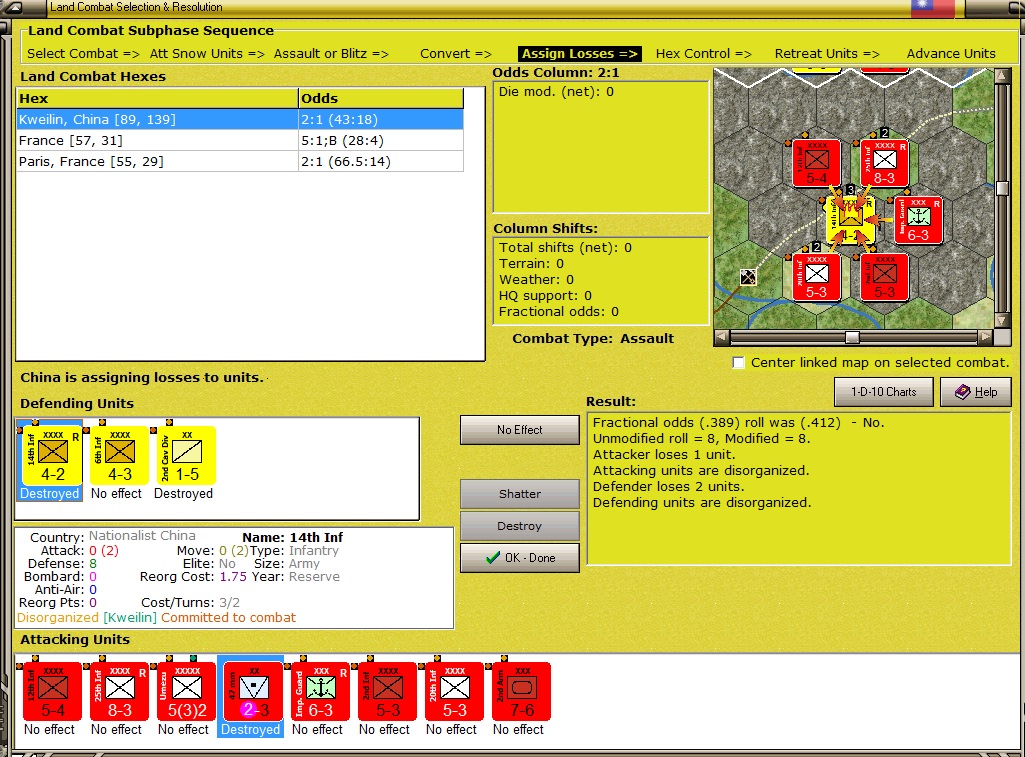Screen dimensions: 1025x757
Task: Select the 25th Inf 8-3 attacking unit
Action: (x=120, y=692)
